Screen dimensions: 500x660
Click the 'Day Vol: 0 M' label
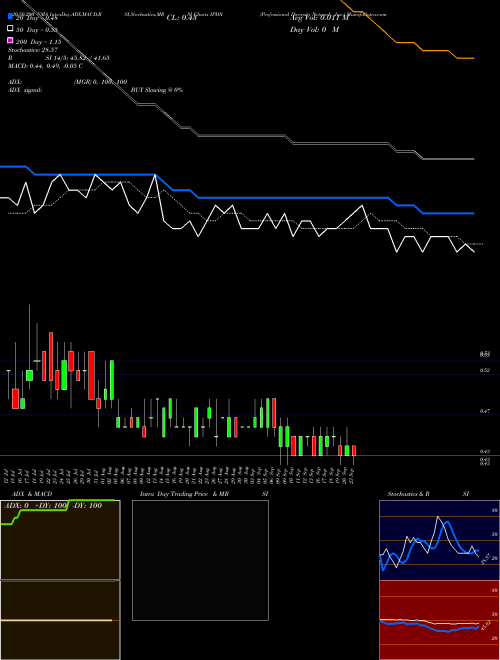314,29
